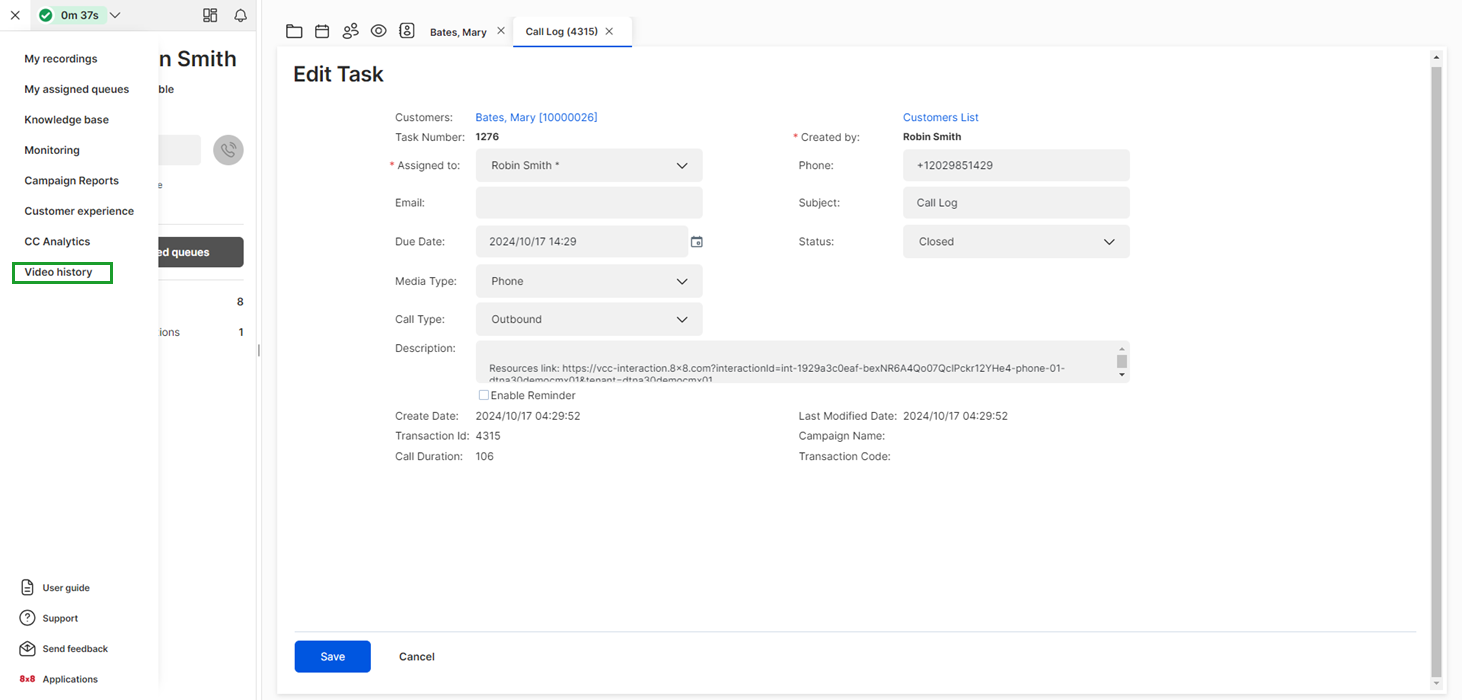Open the calendar tasks icon in tab bar
The image size is (1462, 700).
pyautogui.click(x=322, y=31)
